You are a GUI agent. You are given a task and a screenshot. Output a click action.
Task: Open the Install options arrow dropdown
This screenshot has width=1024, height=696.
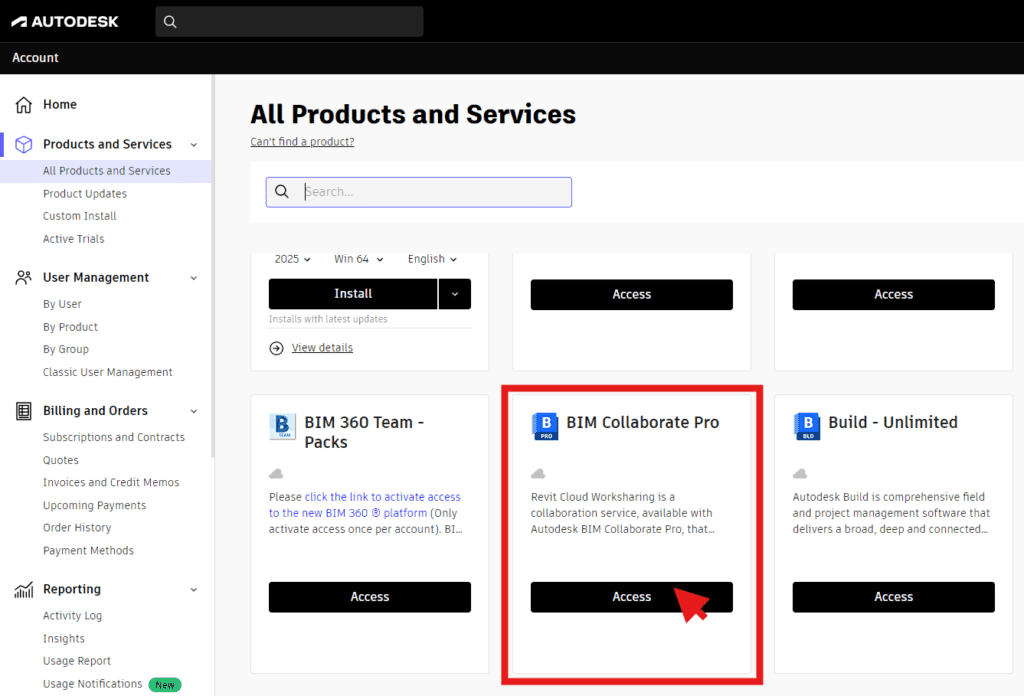[455, 294]
